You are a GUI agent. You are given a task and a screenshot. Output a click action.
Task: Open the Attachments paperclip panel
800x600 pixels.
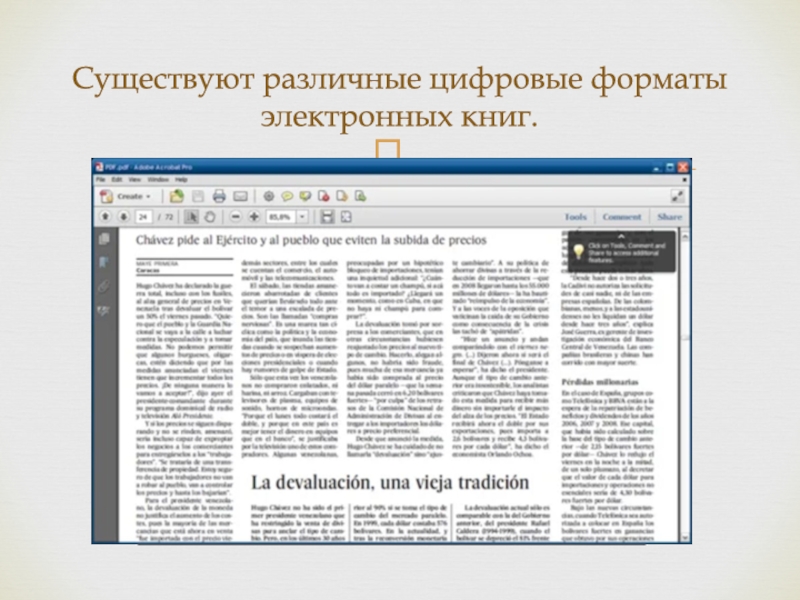point(104,286)
